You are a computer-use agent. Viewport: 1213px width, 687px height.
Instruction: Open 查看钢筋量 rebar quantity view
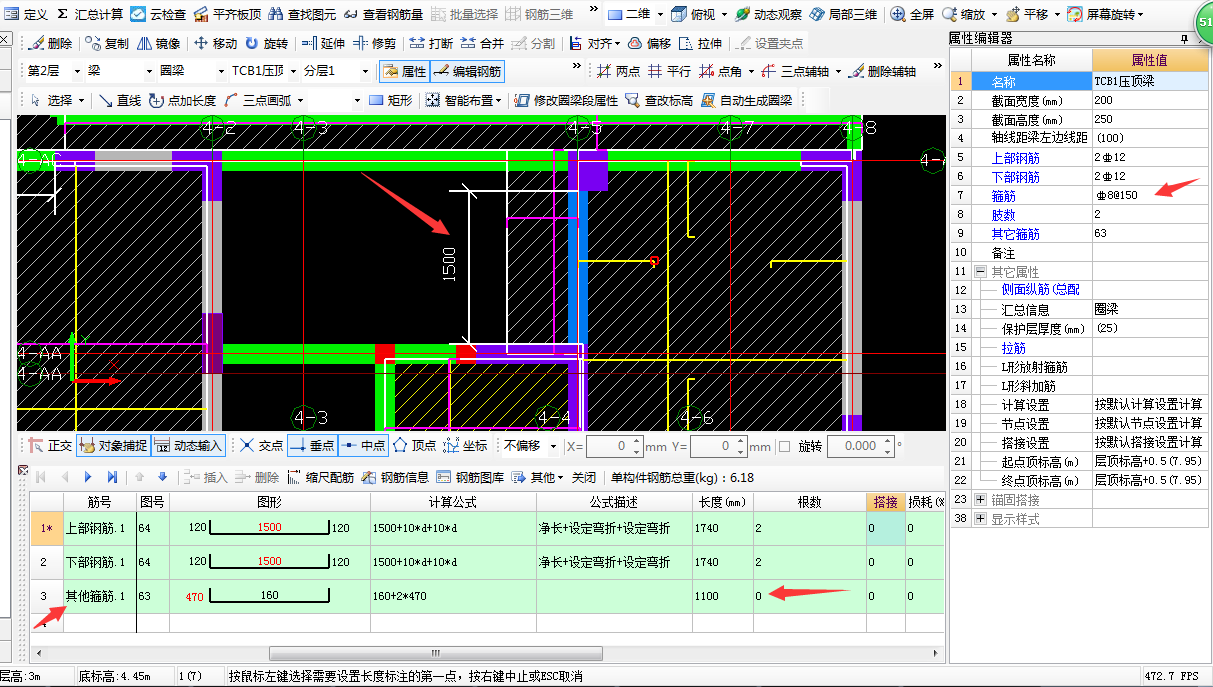[x=382, y=14]
